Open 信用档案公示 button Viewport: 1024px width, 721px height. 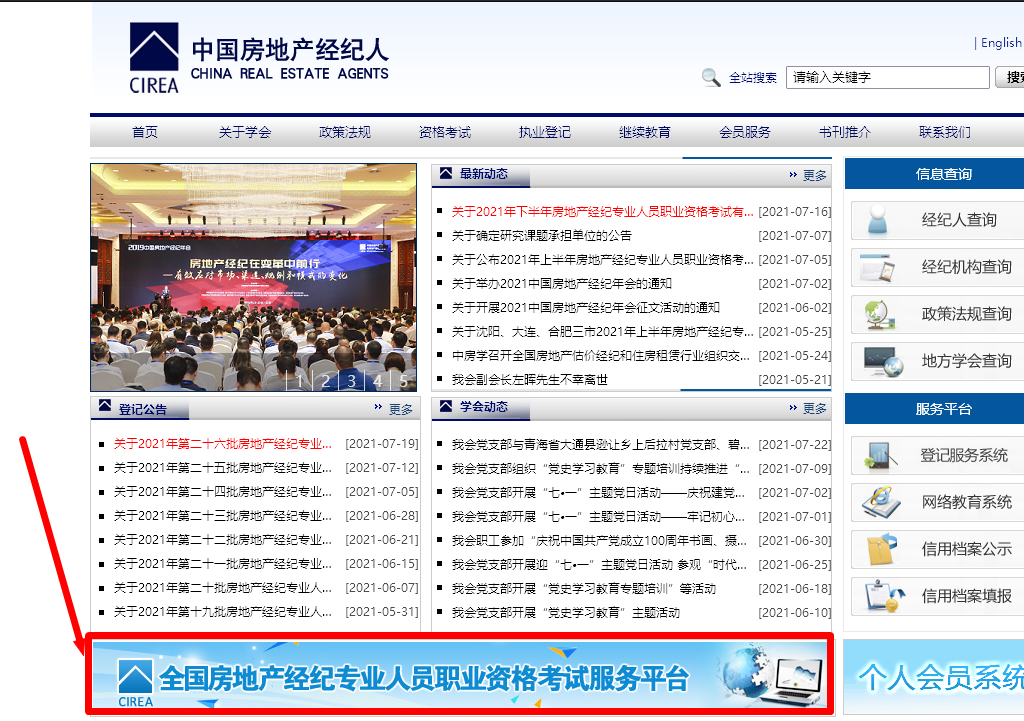coord(938,549)
